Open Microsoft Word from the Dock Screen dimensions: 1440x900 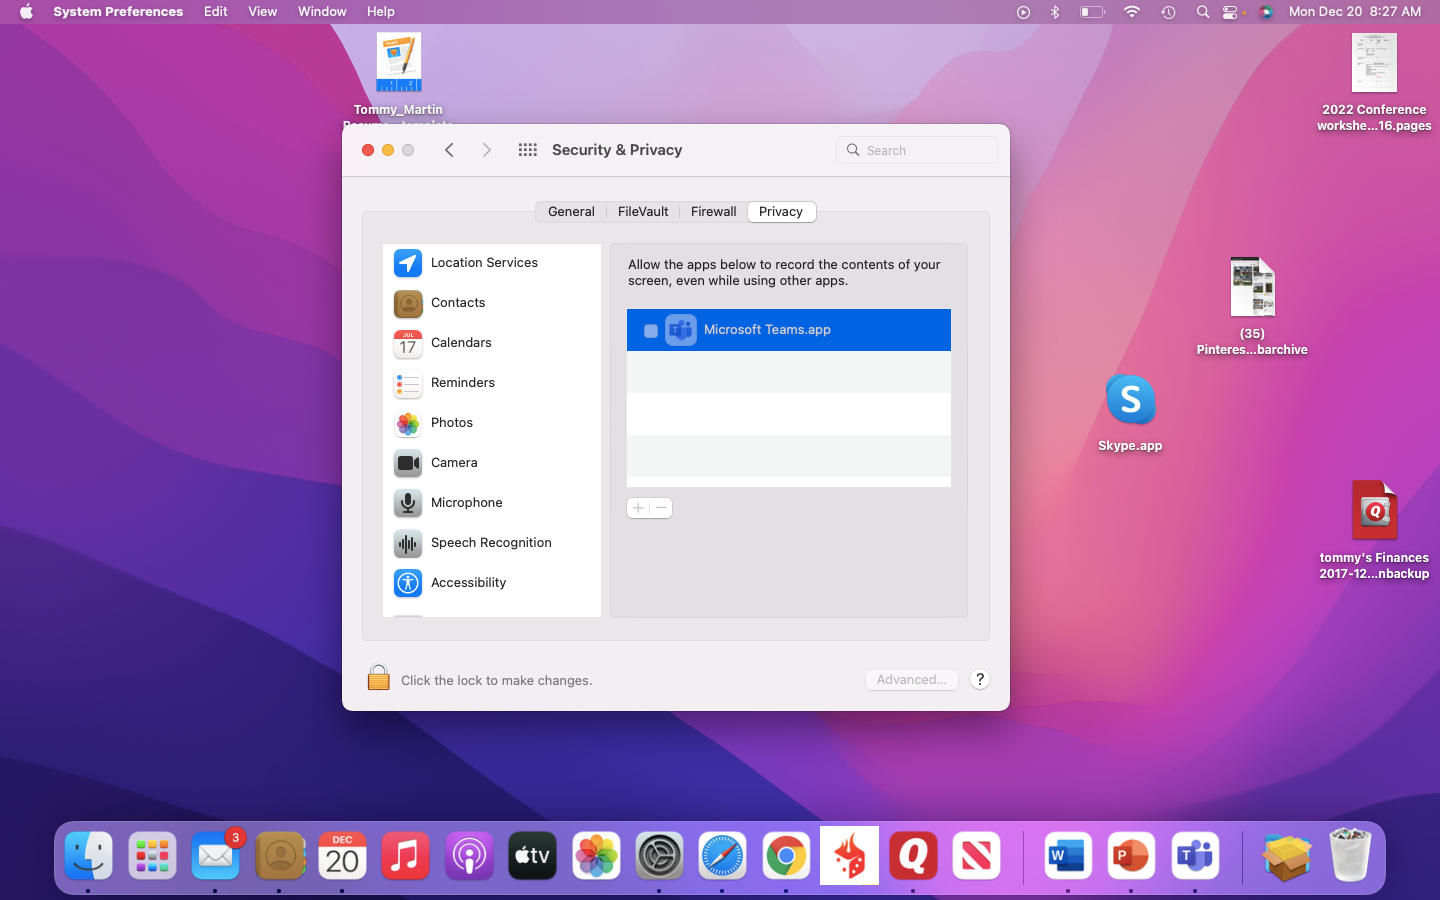tap(1067, 857)
